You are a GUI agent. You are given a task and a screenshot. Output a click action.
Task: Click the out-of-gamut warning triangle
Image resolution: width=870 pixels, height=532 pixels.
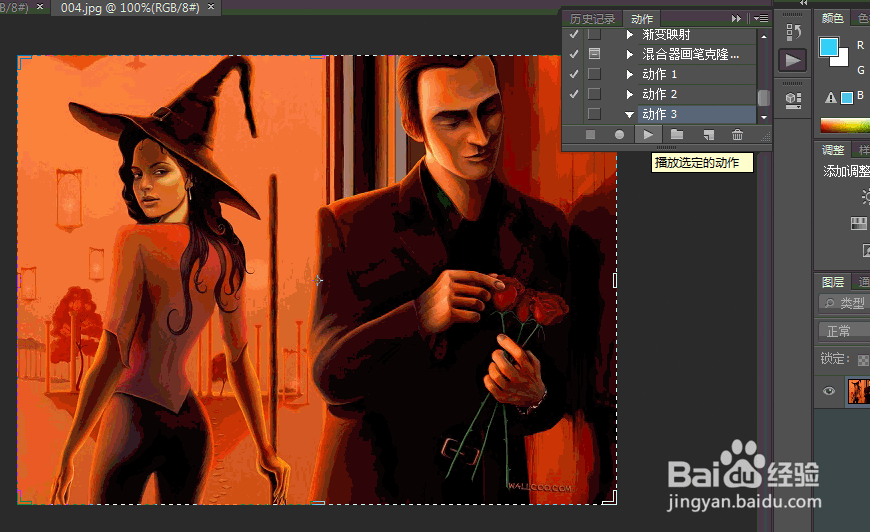(x=831, y=98)
